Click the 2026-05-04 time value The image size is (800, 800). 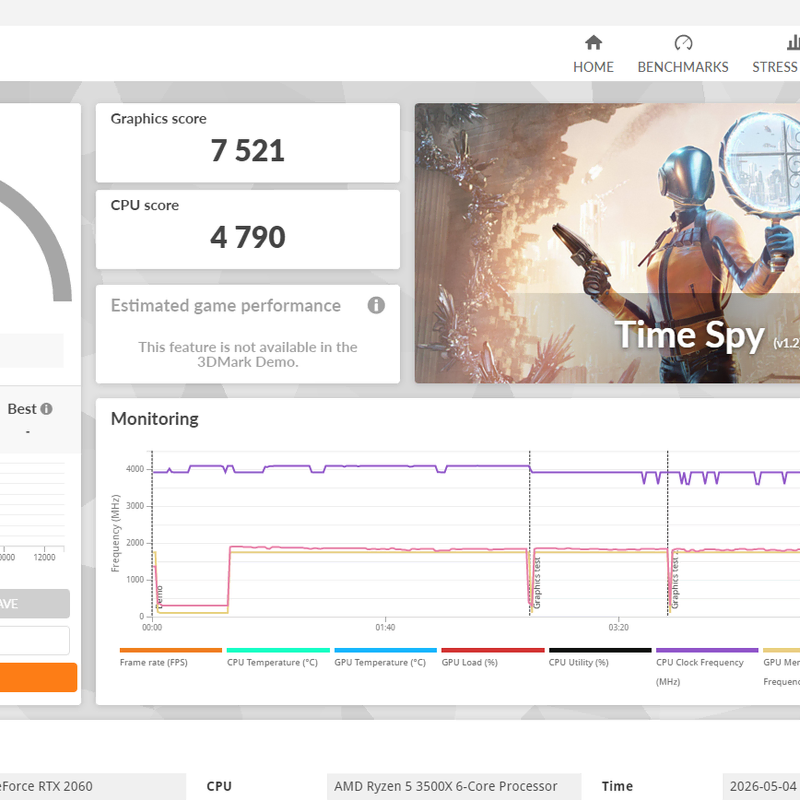pos(761,786)
